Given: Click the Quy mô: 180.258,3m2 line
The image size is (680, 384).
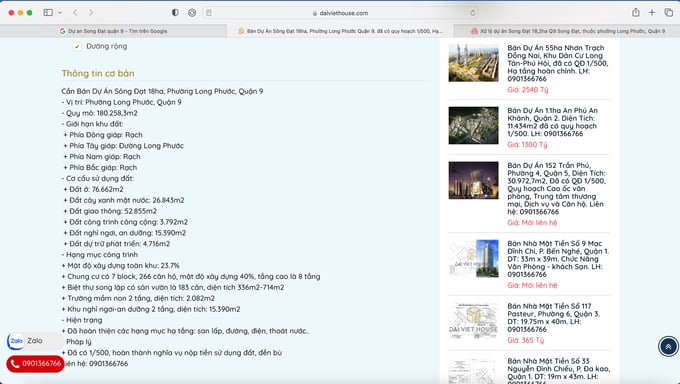Looking at the screenshot, I should point(99,113).
